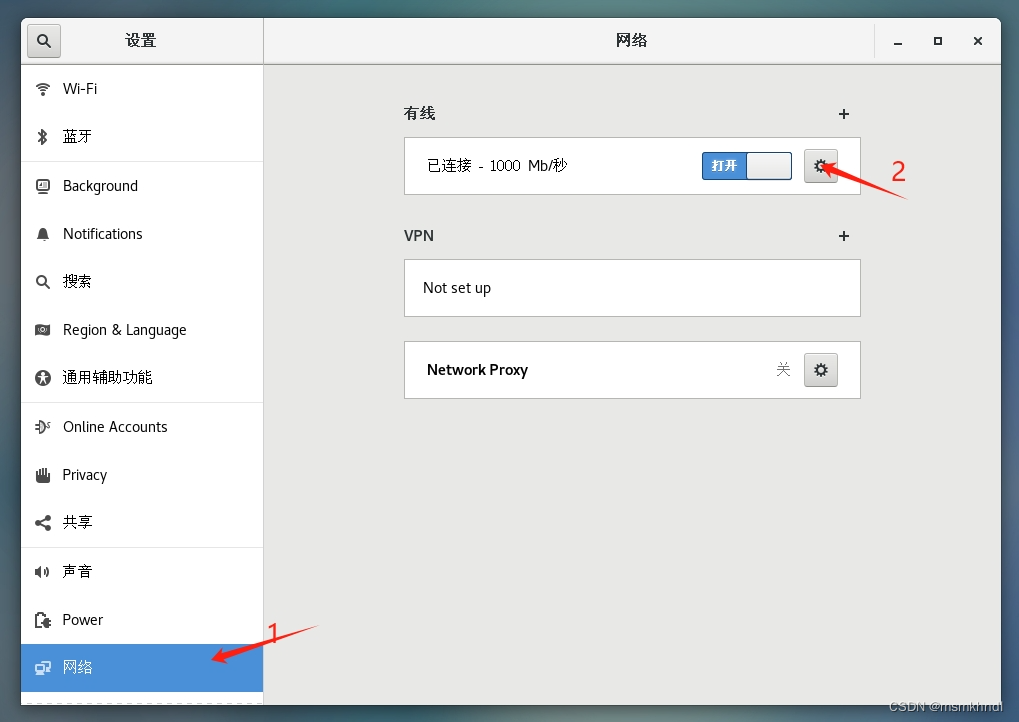Go to Region & Language panel
The image size is (1019, 722).
coord(142,330)
